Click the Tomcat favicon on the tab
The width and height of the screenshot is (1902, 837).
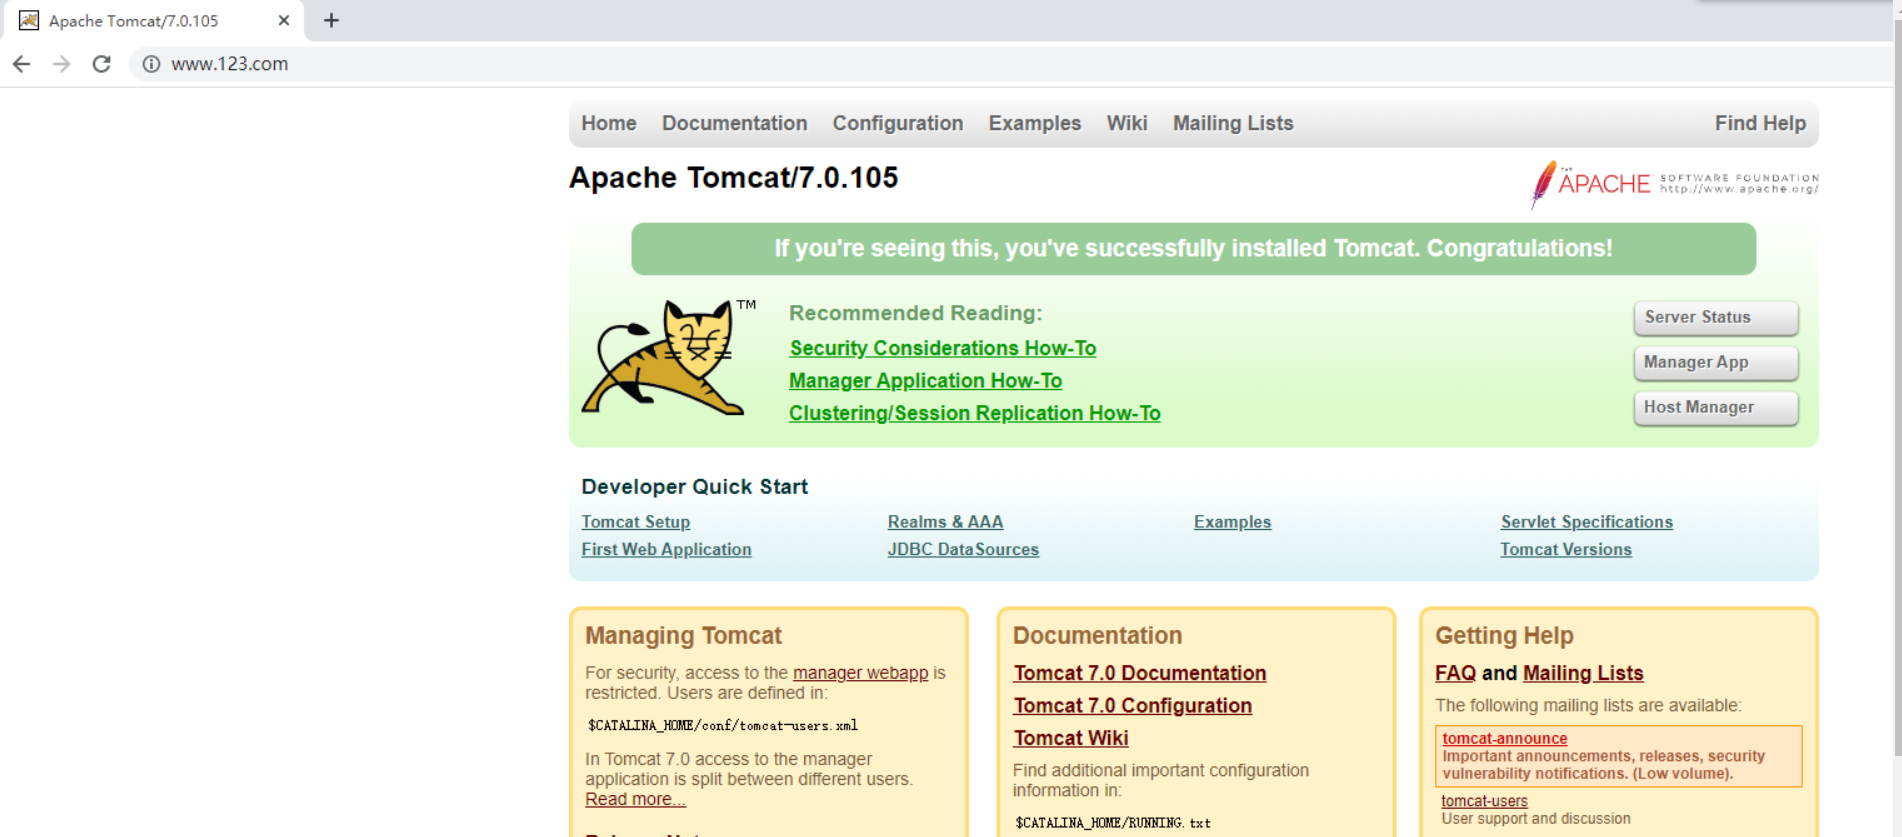click(29, 20)
